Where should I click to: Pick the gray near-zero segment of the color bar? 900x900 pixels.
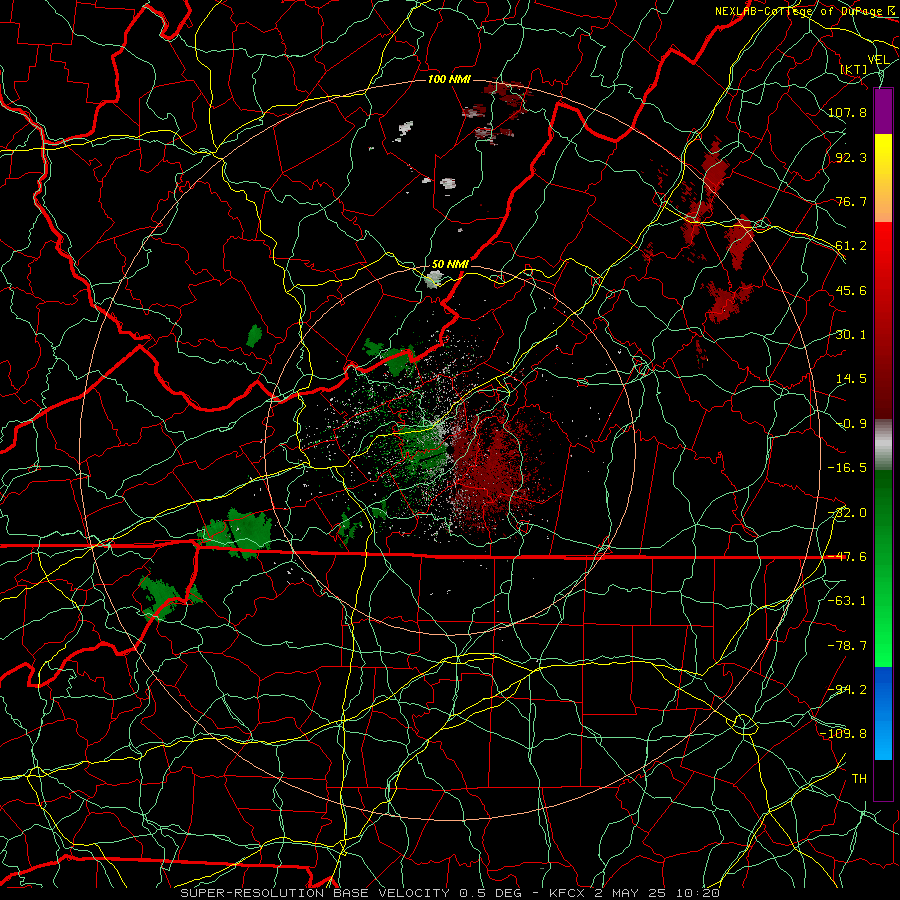[x=883, y=445]
